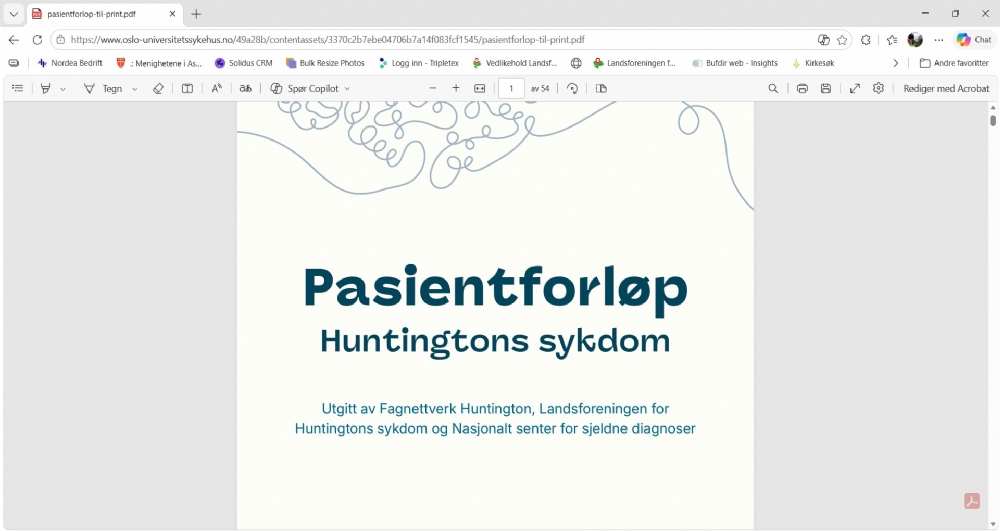Open the Bulk Resize Photos bookmark
This screenshot has width=1000, height=531.
pos(325,63)
